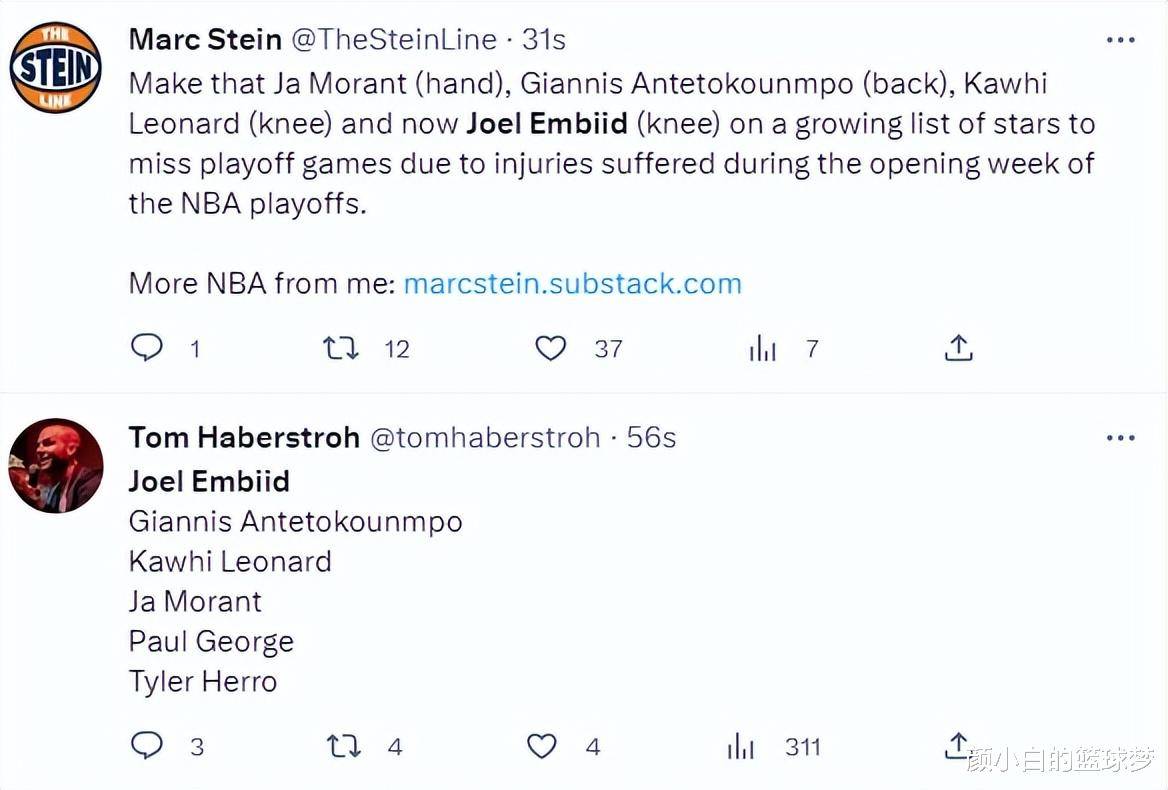Like Marc Stein's tweet
Image resolution: width=1168 pixels, height=790 pixels.
[x=550, y=348]
